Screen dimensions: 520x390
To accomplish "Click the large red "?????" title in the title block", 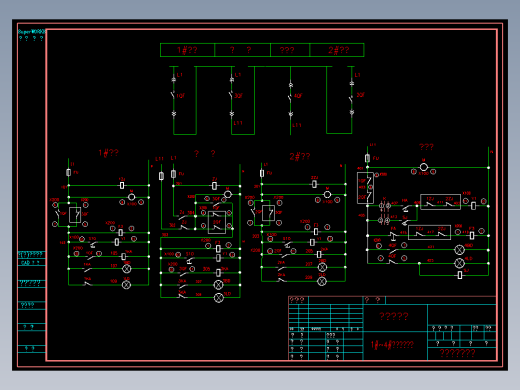I will [394, 316].
